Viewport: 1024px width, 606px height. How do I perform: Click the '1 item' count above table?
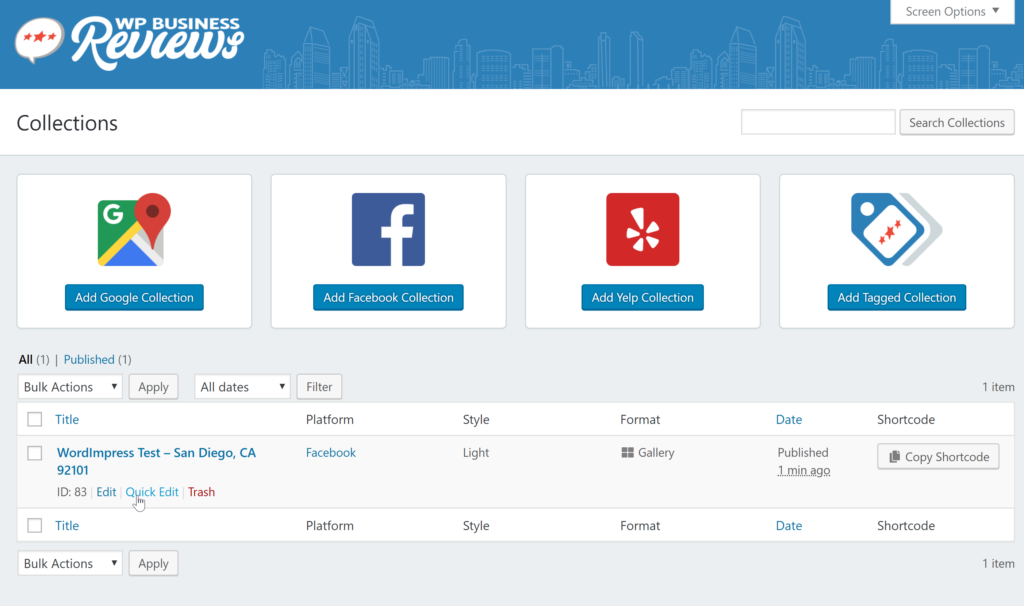[x=999, y=387]
